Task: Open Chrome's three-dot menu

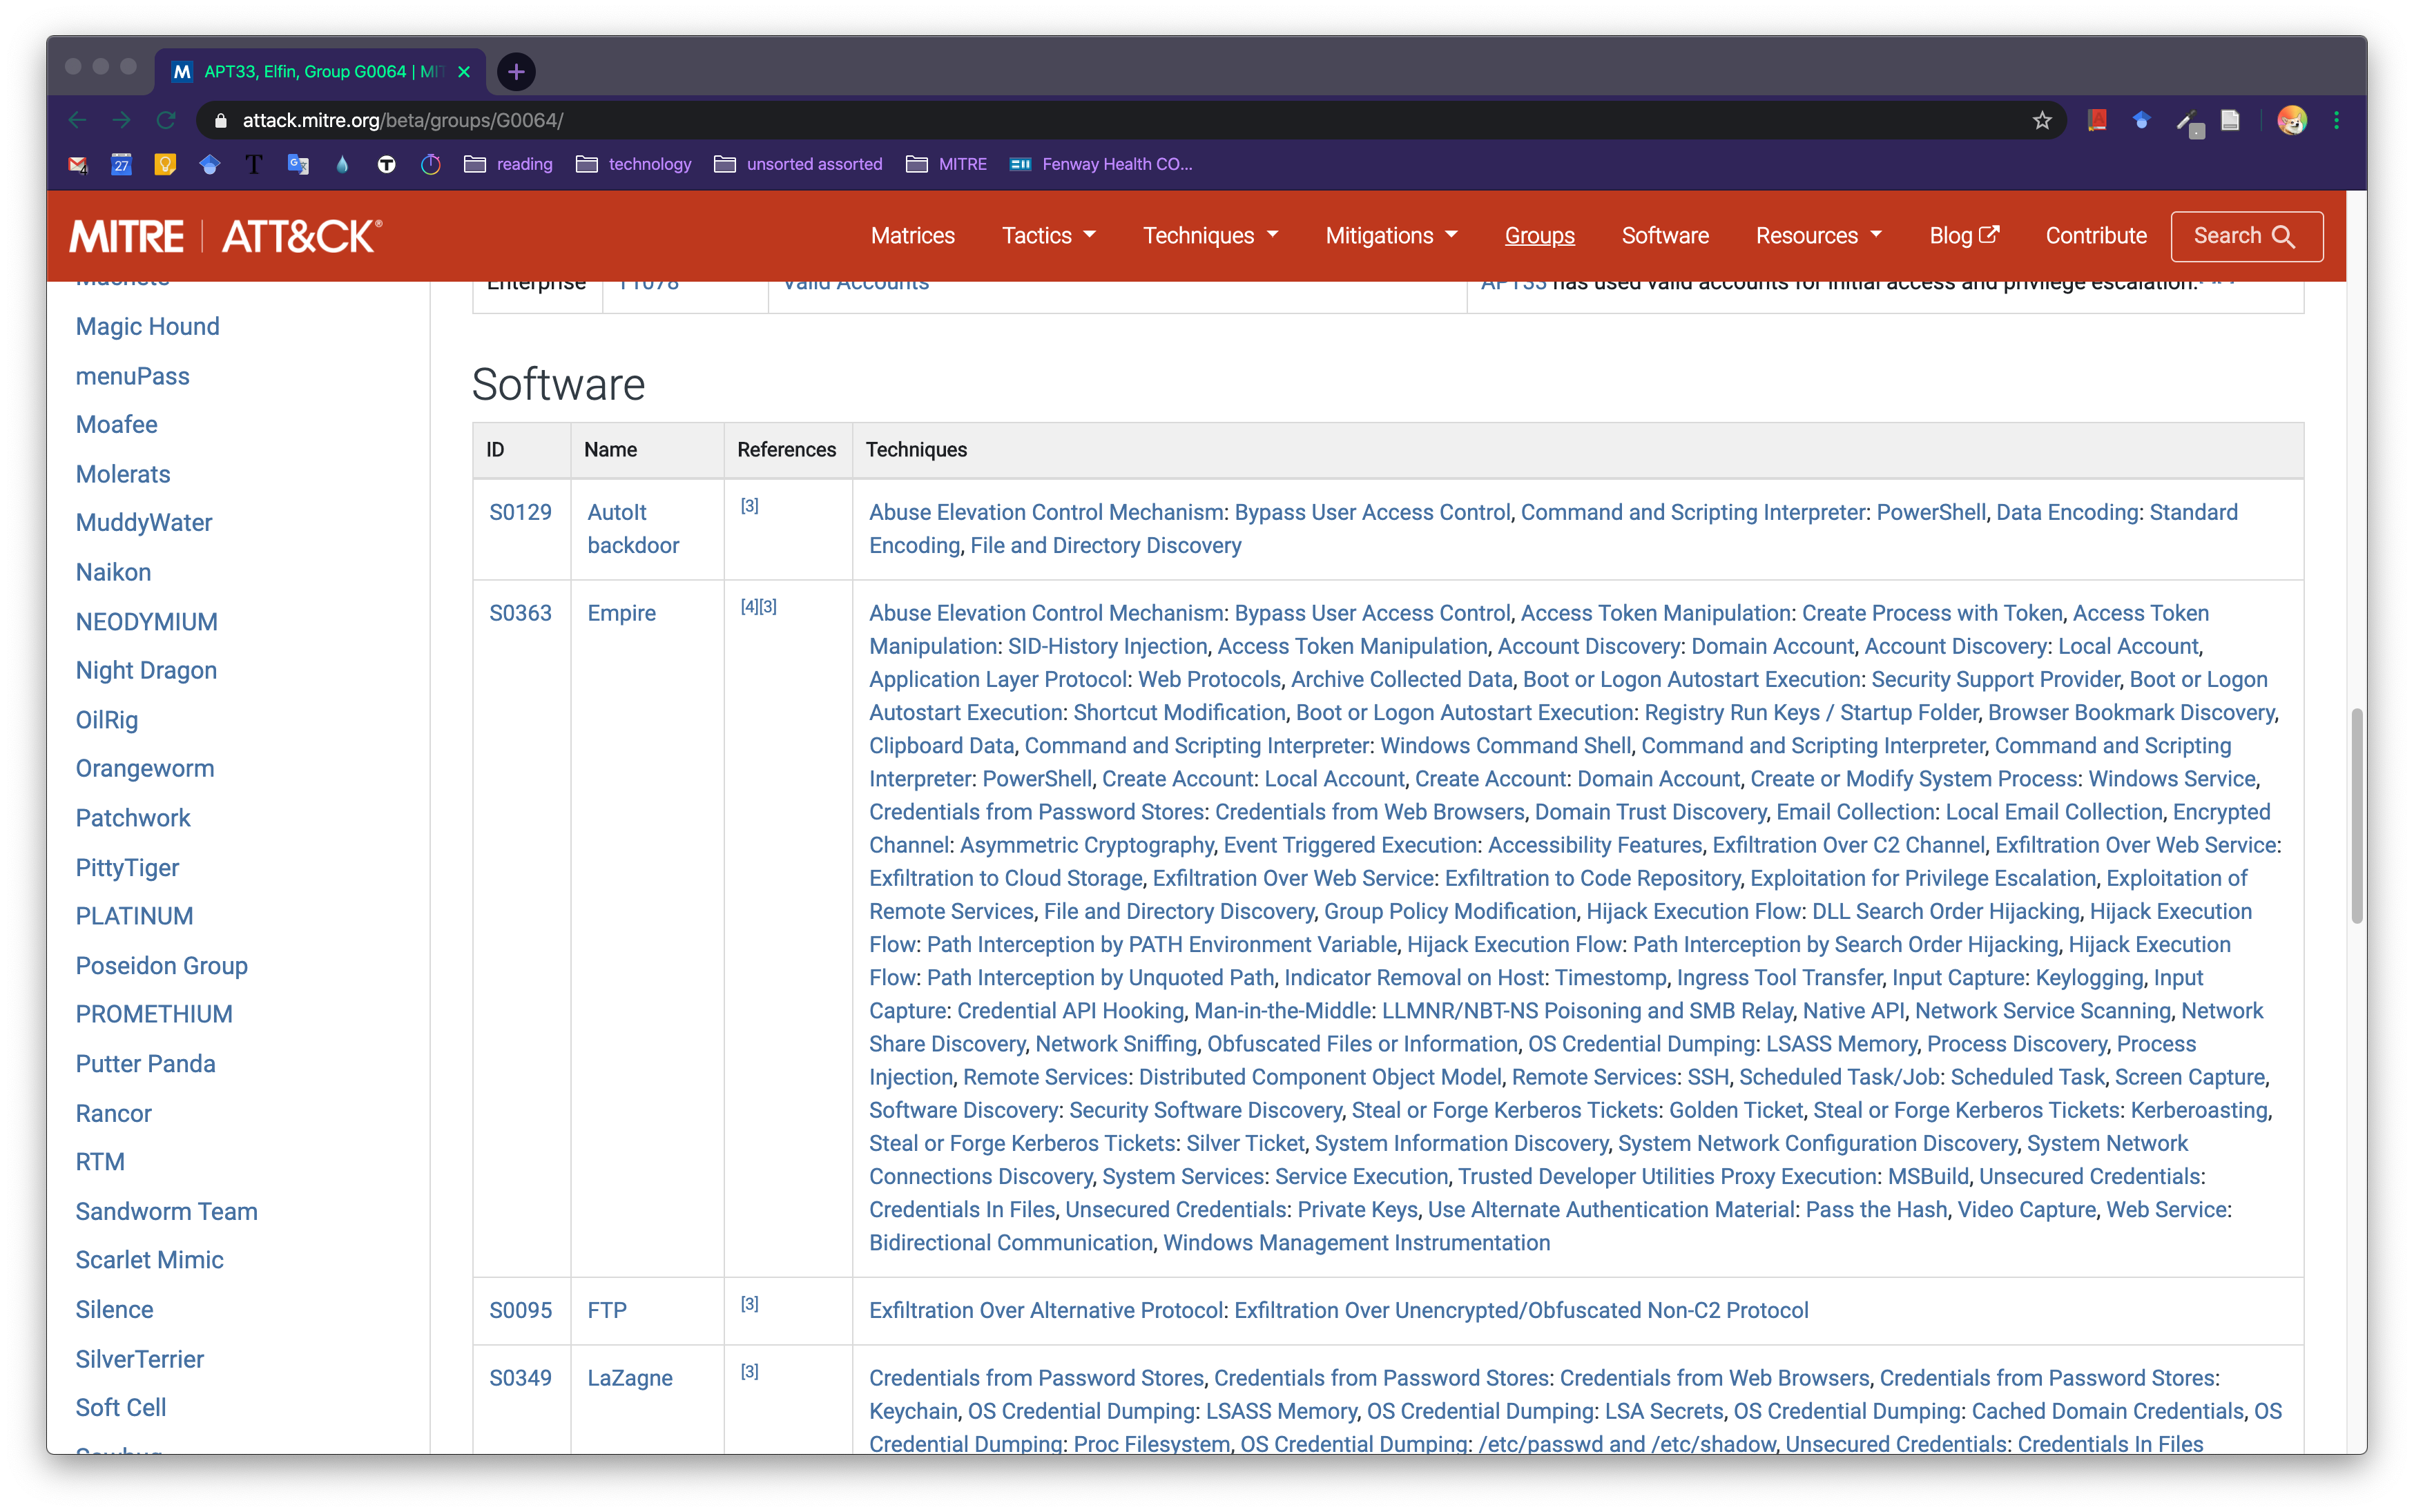Action: (x=2336, y=120)
